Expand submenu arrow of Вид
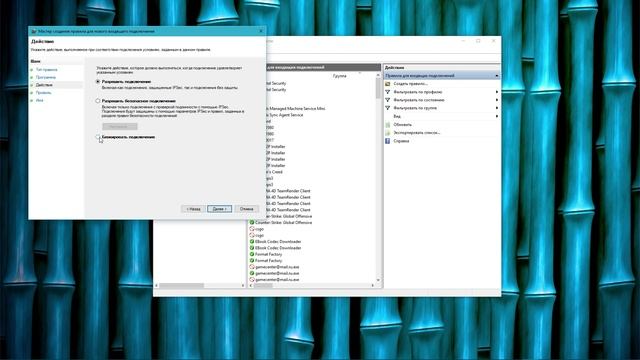Image resolution: width=640 pixels, height=360 pixels. (x=497, y=116)
